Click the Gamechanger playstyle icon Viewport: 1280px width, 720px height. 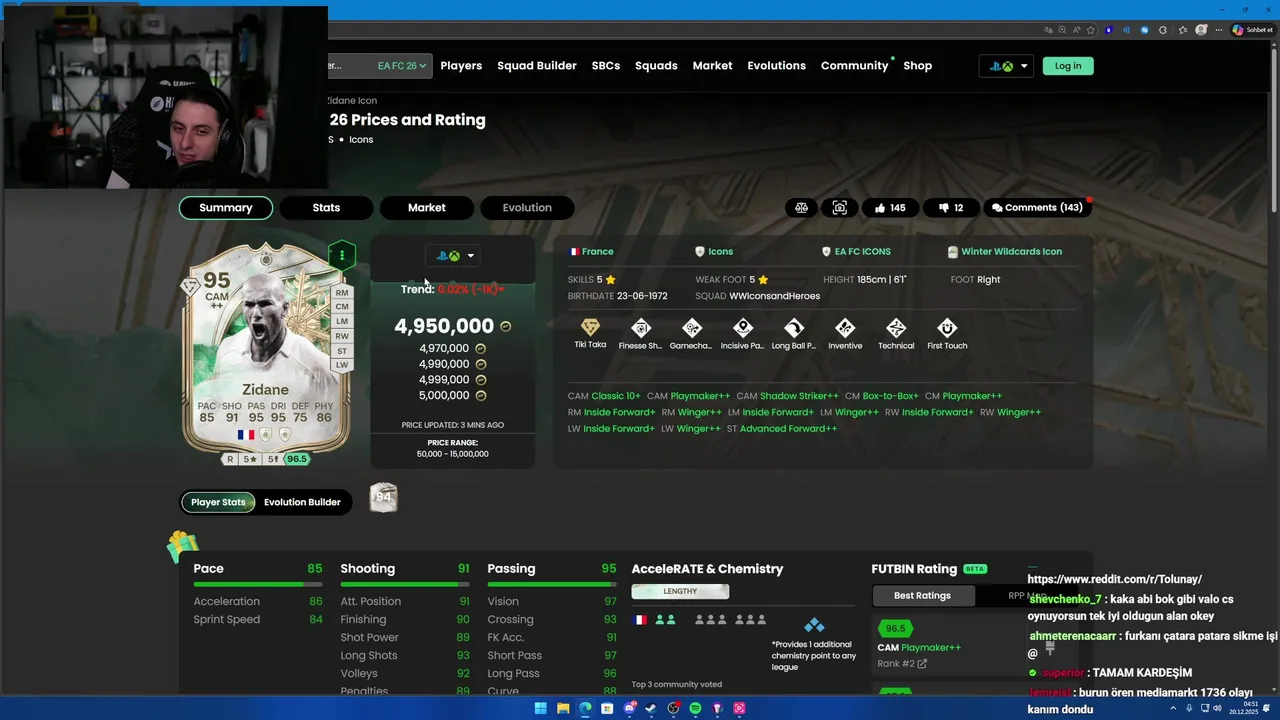pyautogui.click(x=692, y=328)
